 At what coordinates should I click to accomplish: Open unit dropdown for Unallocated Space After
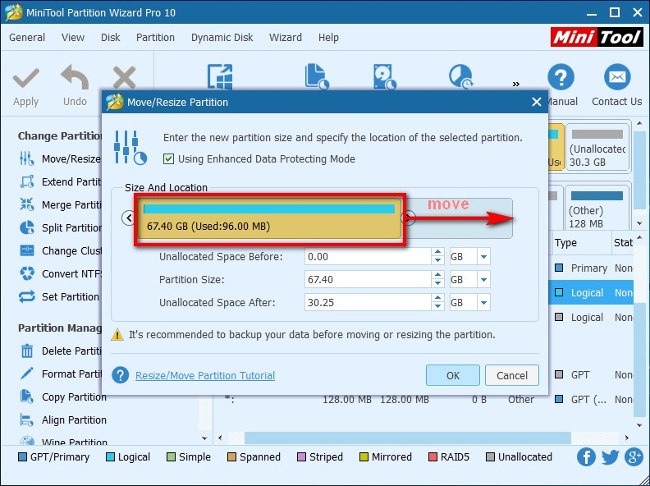pos(484,302)
